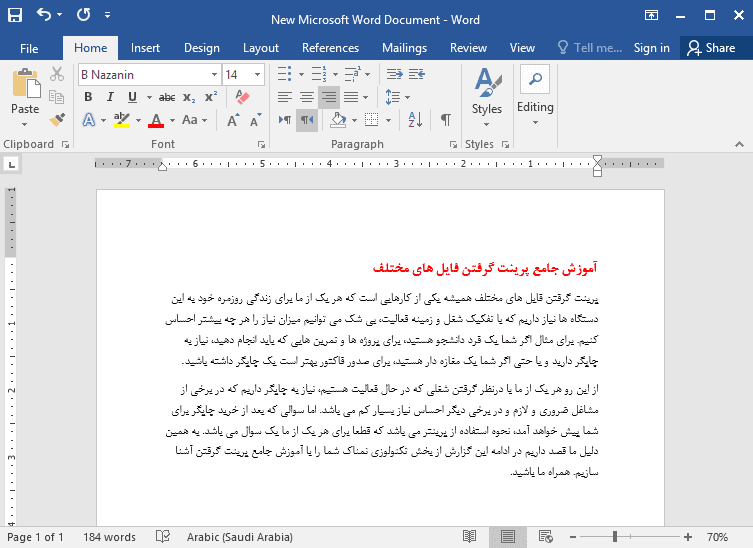Click the Sort A-Z icon
The image size is (753, 548).
(415, 120)
